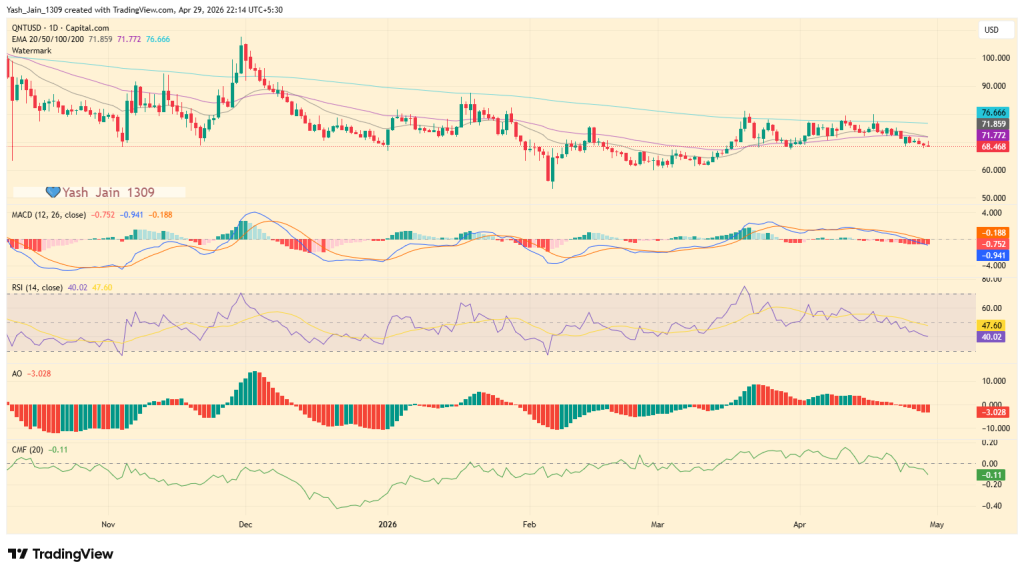Image resolution: width=1024 pixels, height=574 pixels.
Task: Click the green -0.11 CMF value tag
Action: tap(993, 474)
